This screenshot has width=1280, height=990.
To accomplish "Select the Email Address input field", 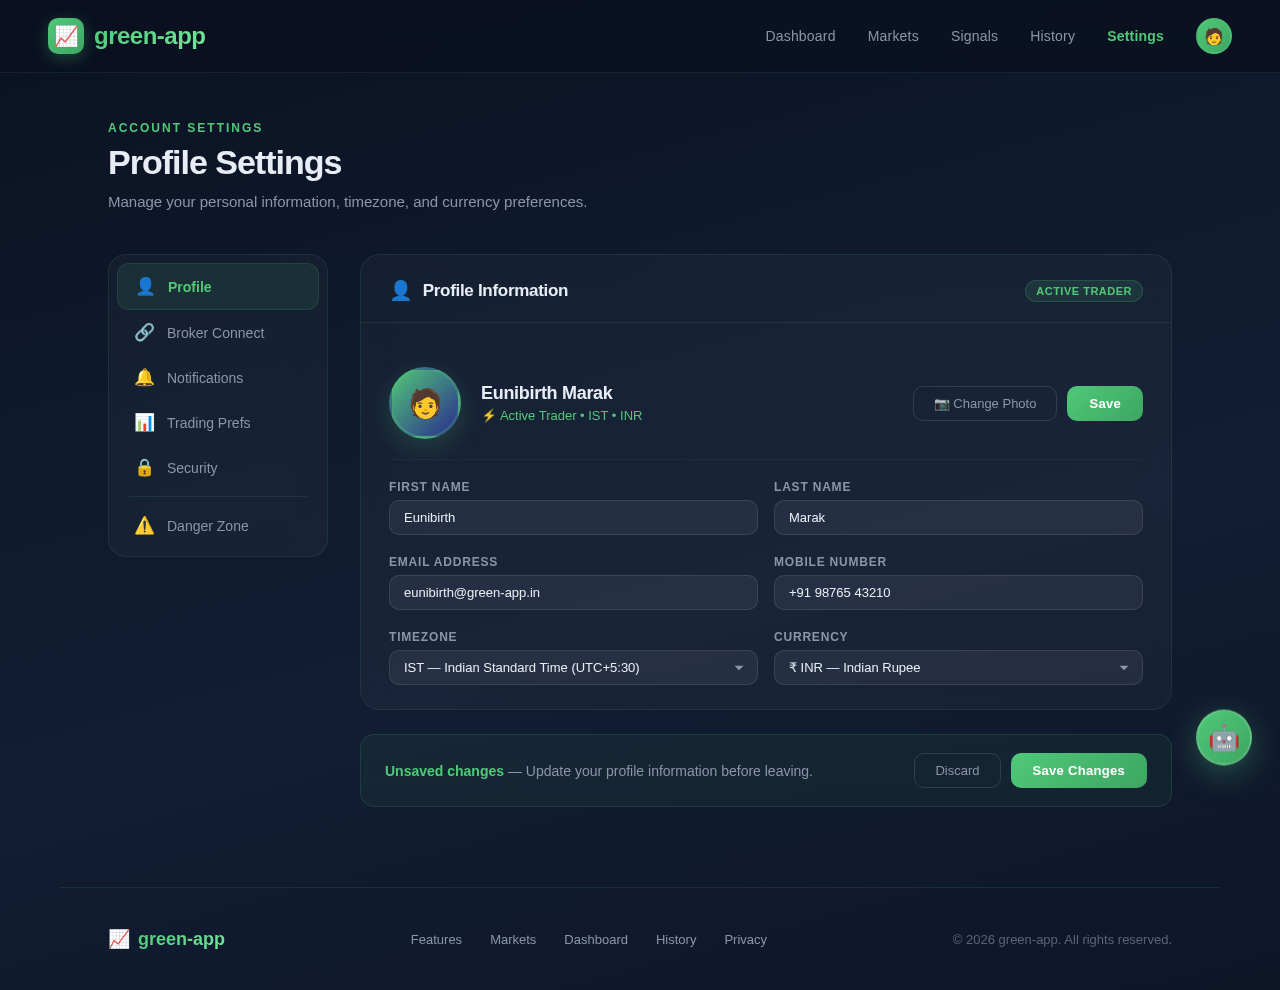I will coord(573,592).
